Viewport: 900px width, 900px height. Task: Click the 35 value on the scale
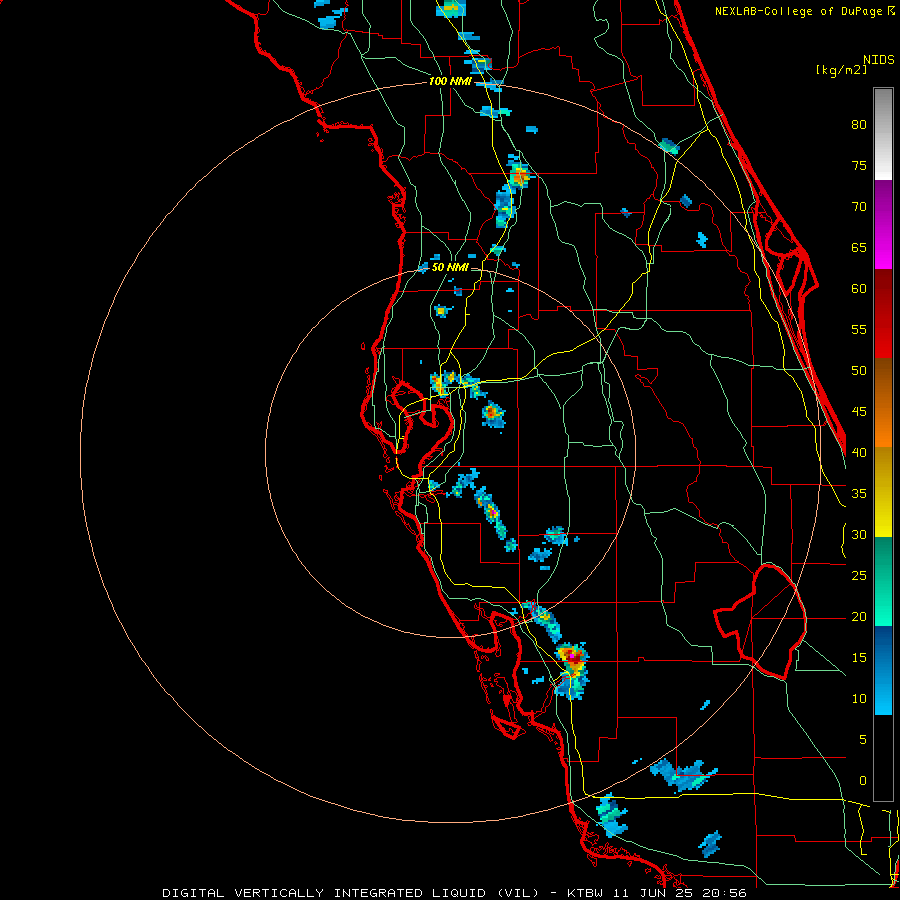point(859,494)
